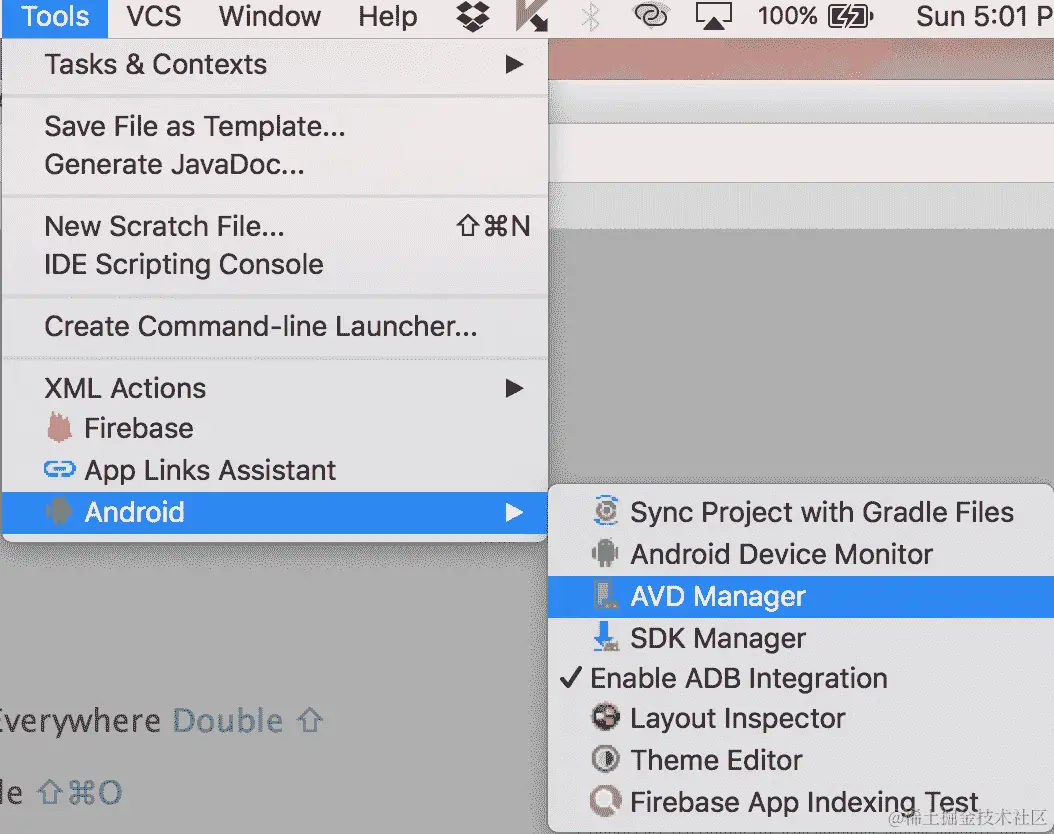Viewport: 1054px width, 834px height.
Task: Click the Creative Cloud menu bar icon
Action: click(x=650, y=16)
